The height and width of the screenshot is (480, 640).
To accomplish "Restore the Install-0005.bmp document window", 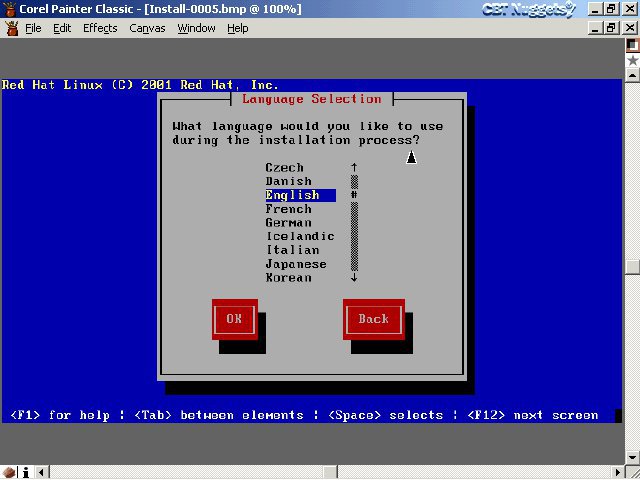I will [x=611, y=28].
